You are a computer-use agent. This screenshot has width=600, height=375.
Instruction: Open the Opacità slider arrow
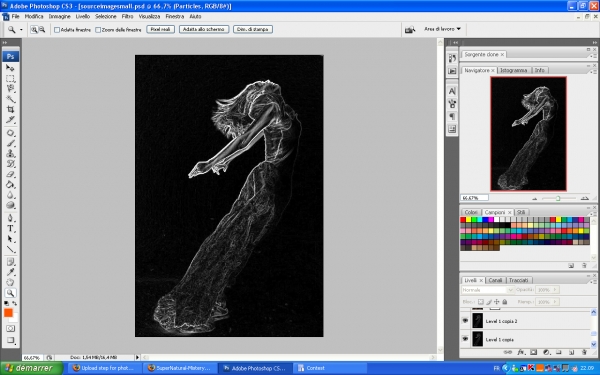(x=555, y=290)
